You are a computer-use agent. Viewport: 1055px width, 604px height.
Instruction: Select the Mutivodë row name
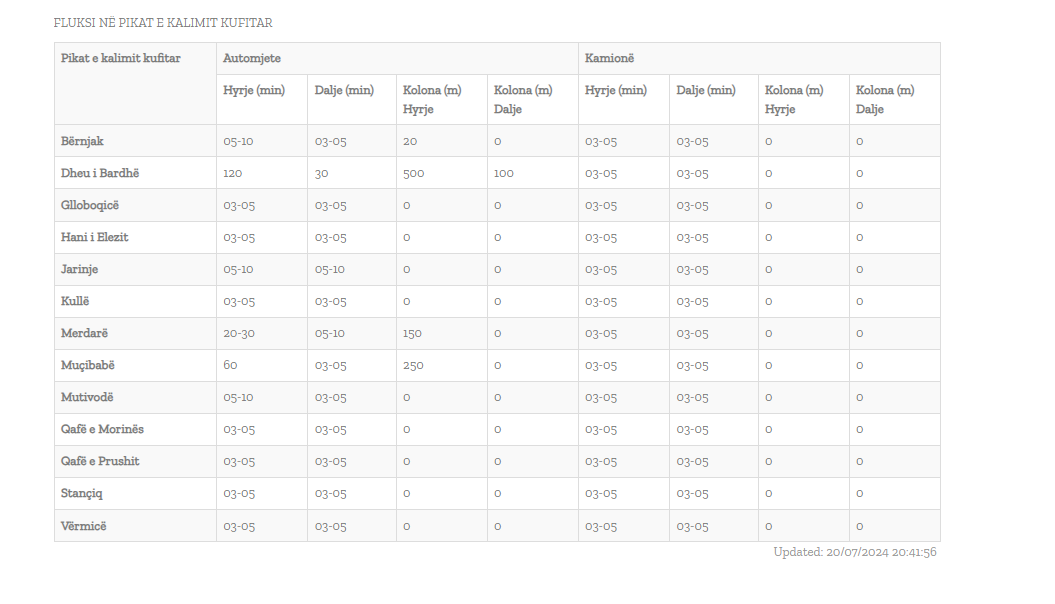tap(87, 397)
